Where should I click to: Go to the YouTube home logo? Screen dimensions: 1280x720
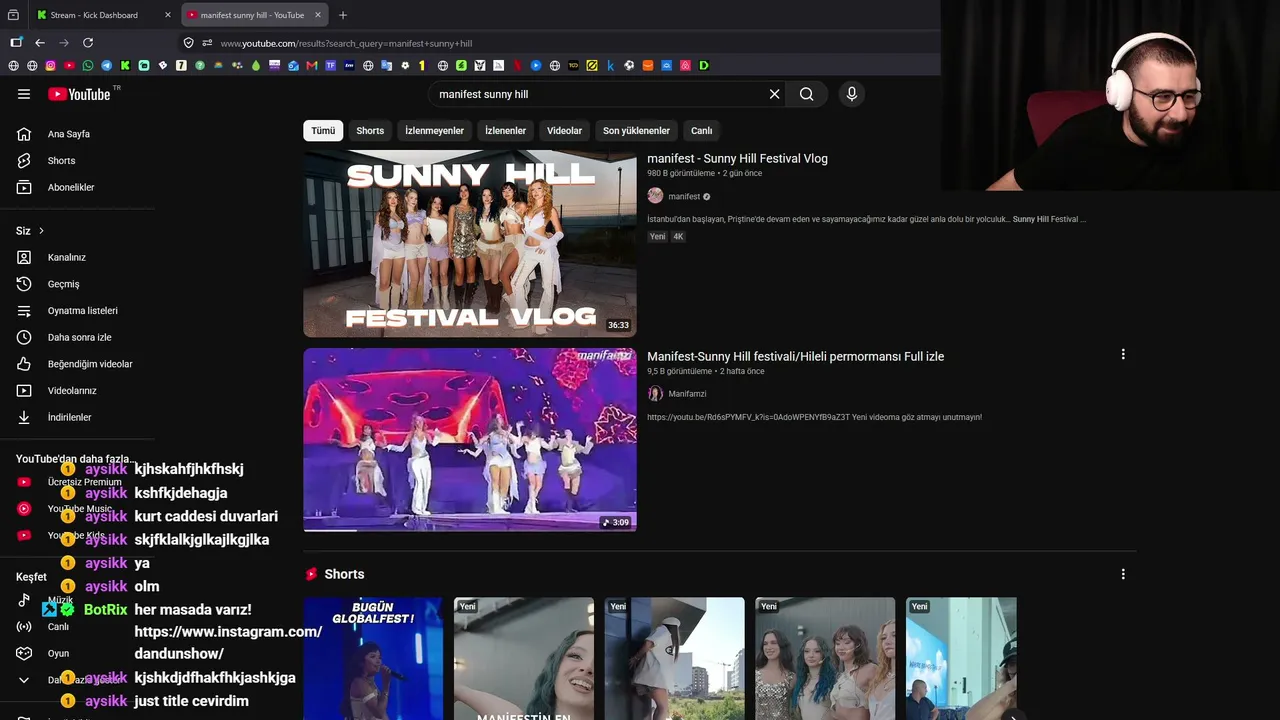79,94
